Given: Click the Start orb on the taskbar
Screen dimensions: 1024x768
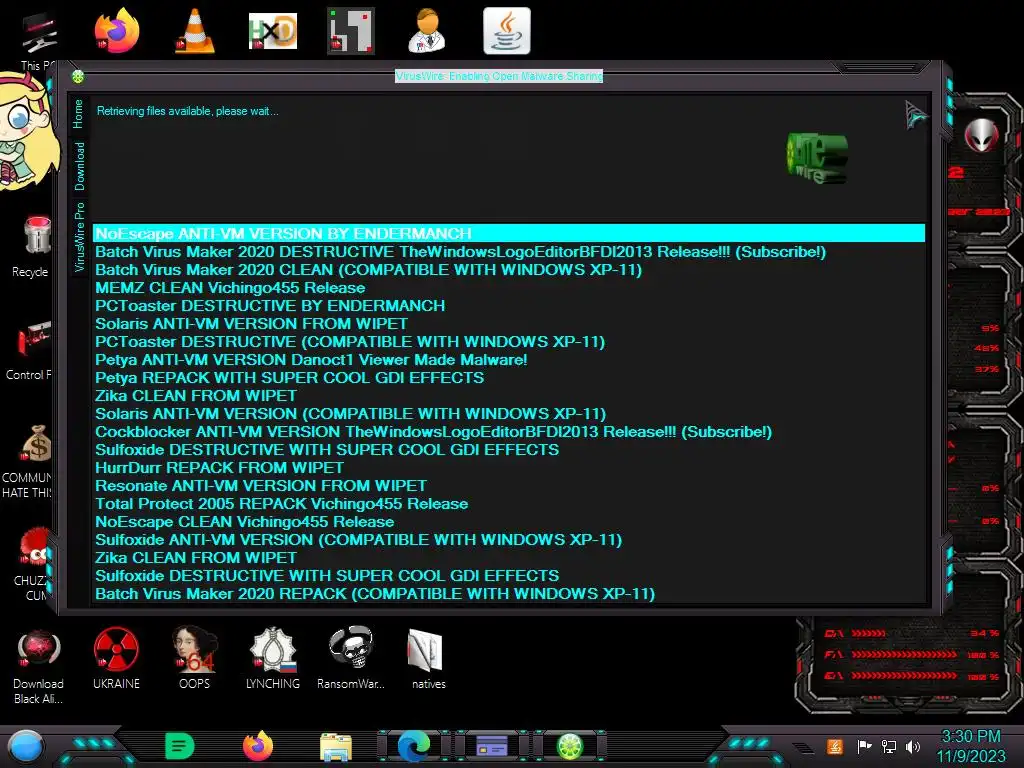Looking at the screenshot, I should tap(26, 746).
